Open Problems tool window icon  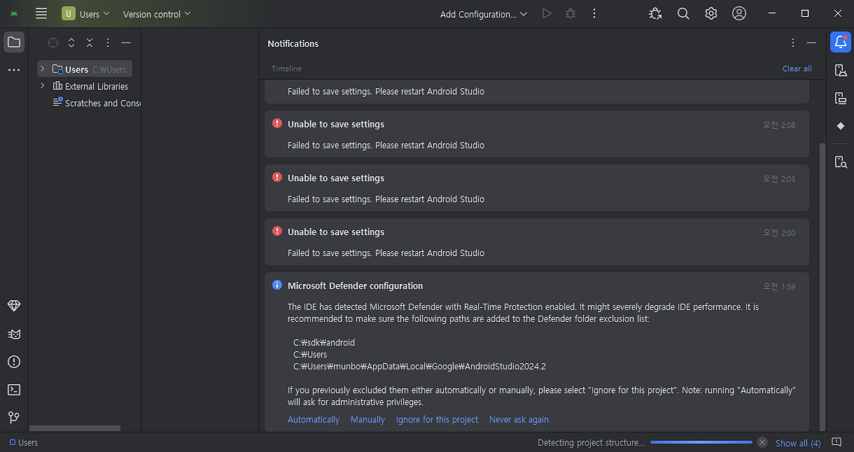pos(14,362)
